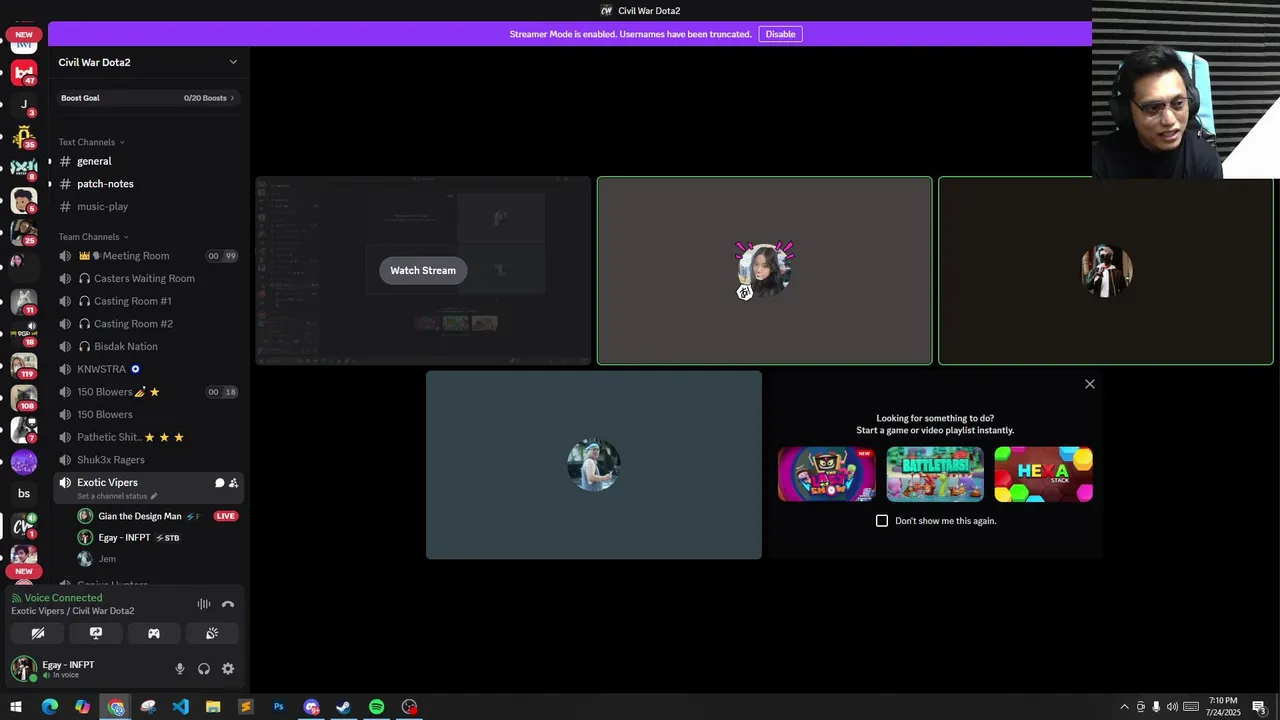Open server with badge 108
This screenshot has height=720, width=1280.
pos(24,398)
